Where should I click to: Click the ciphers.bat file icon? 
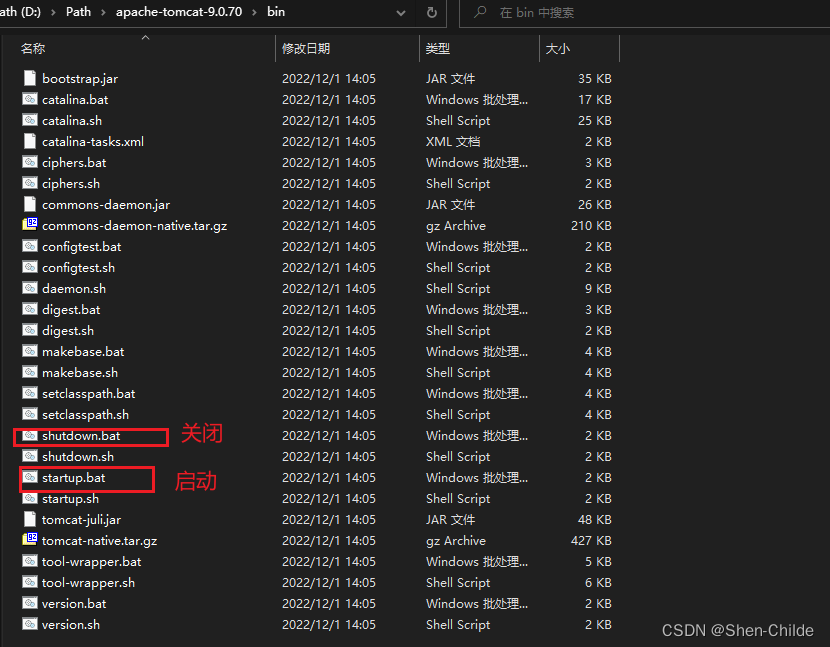[30, 162]
